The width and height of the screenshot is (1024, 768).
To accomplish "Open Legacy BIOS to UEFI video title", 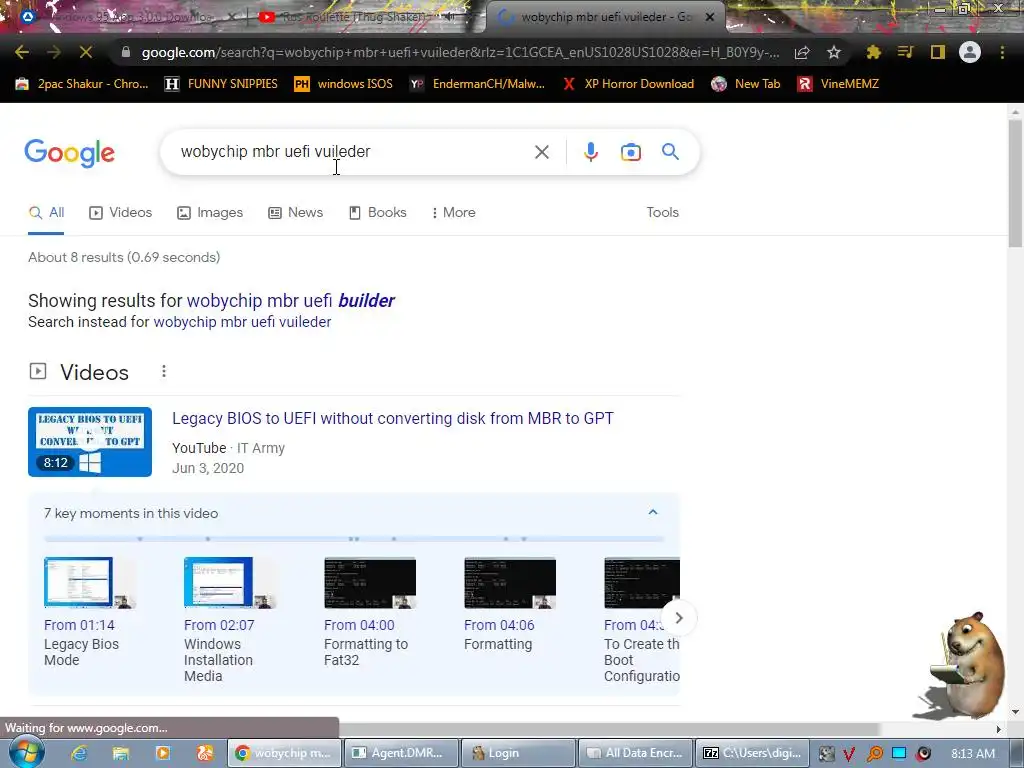I will coord(392,419).
